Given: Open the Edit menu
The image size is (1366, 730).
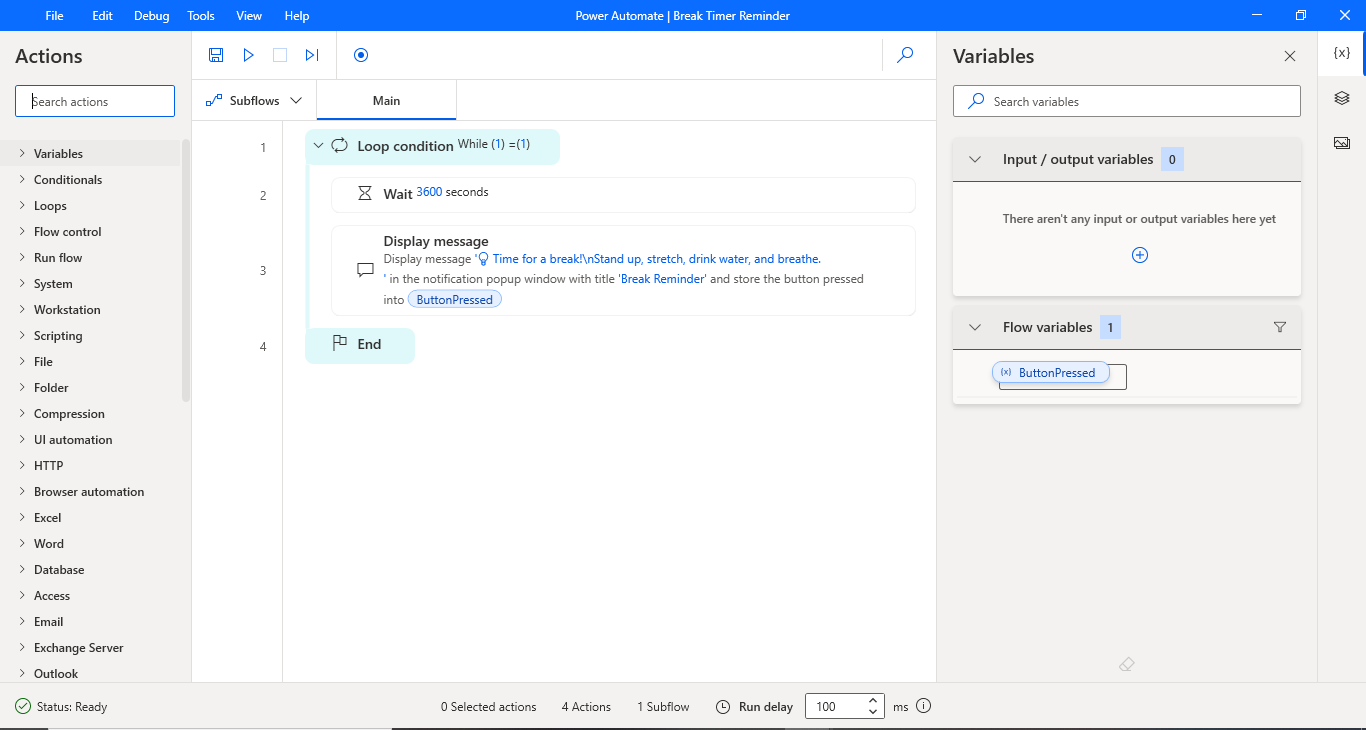Looking at the screenshot, I should click(102, 16).
